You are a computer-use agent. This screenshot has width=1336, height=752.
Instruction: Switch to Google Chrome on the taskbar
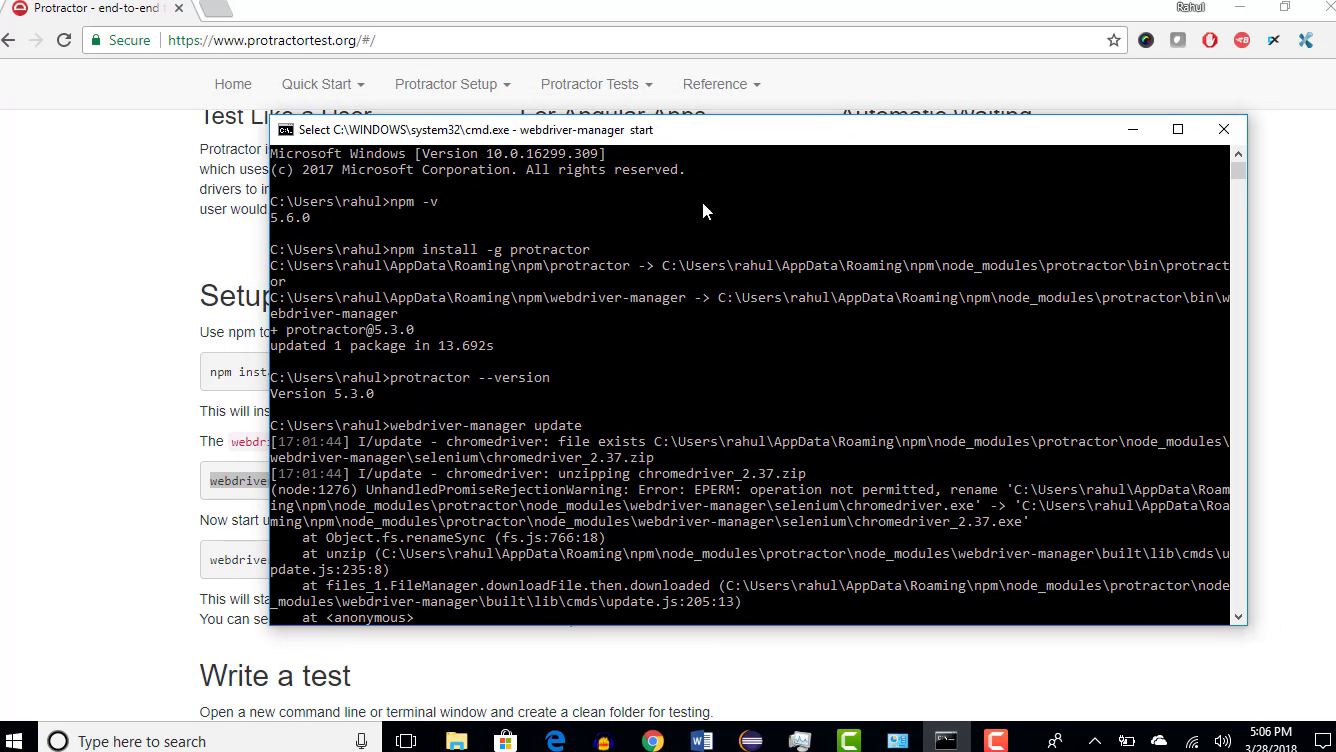click(653, 741)
